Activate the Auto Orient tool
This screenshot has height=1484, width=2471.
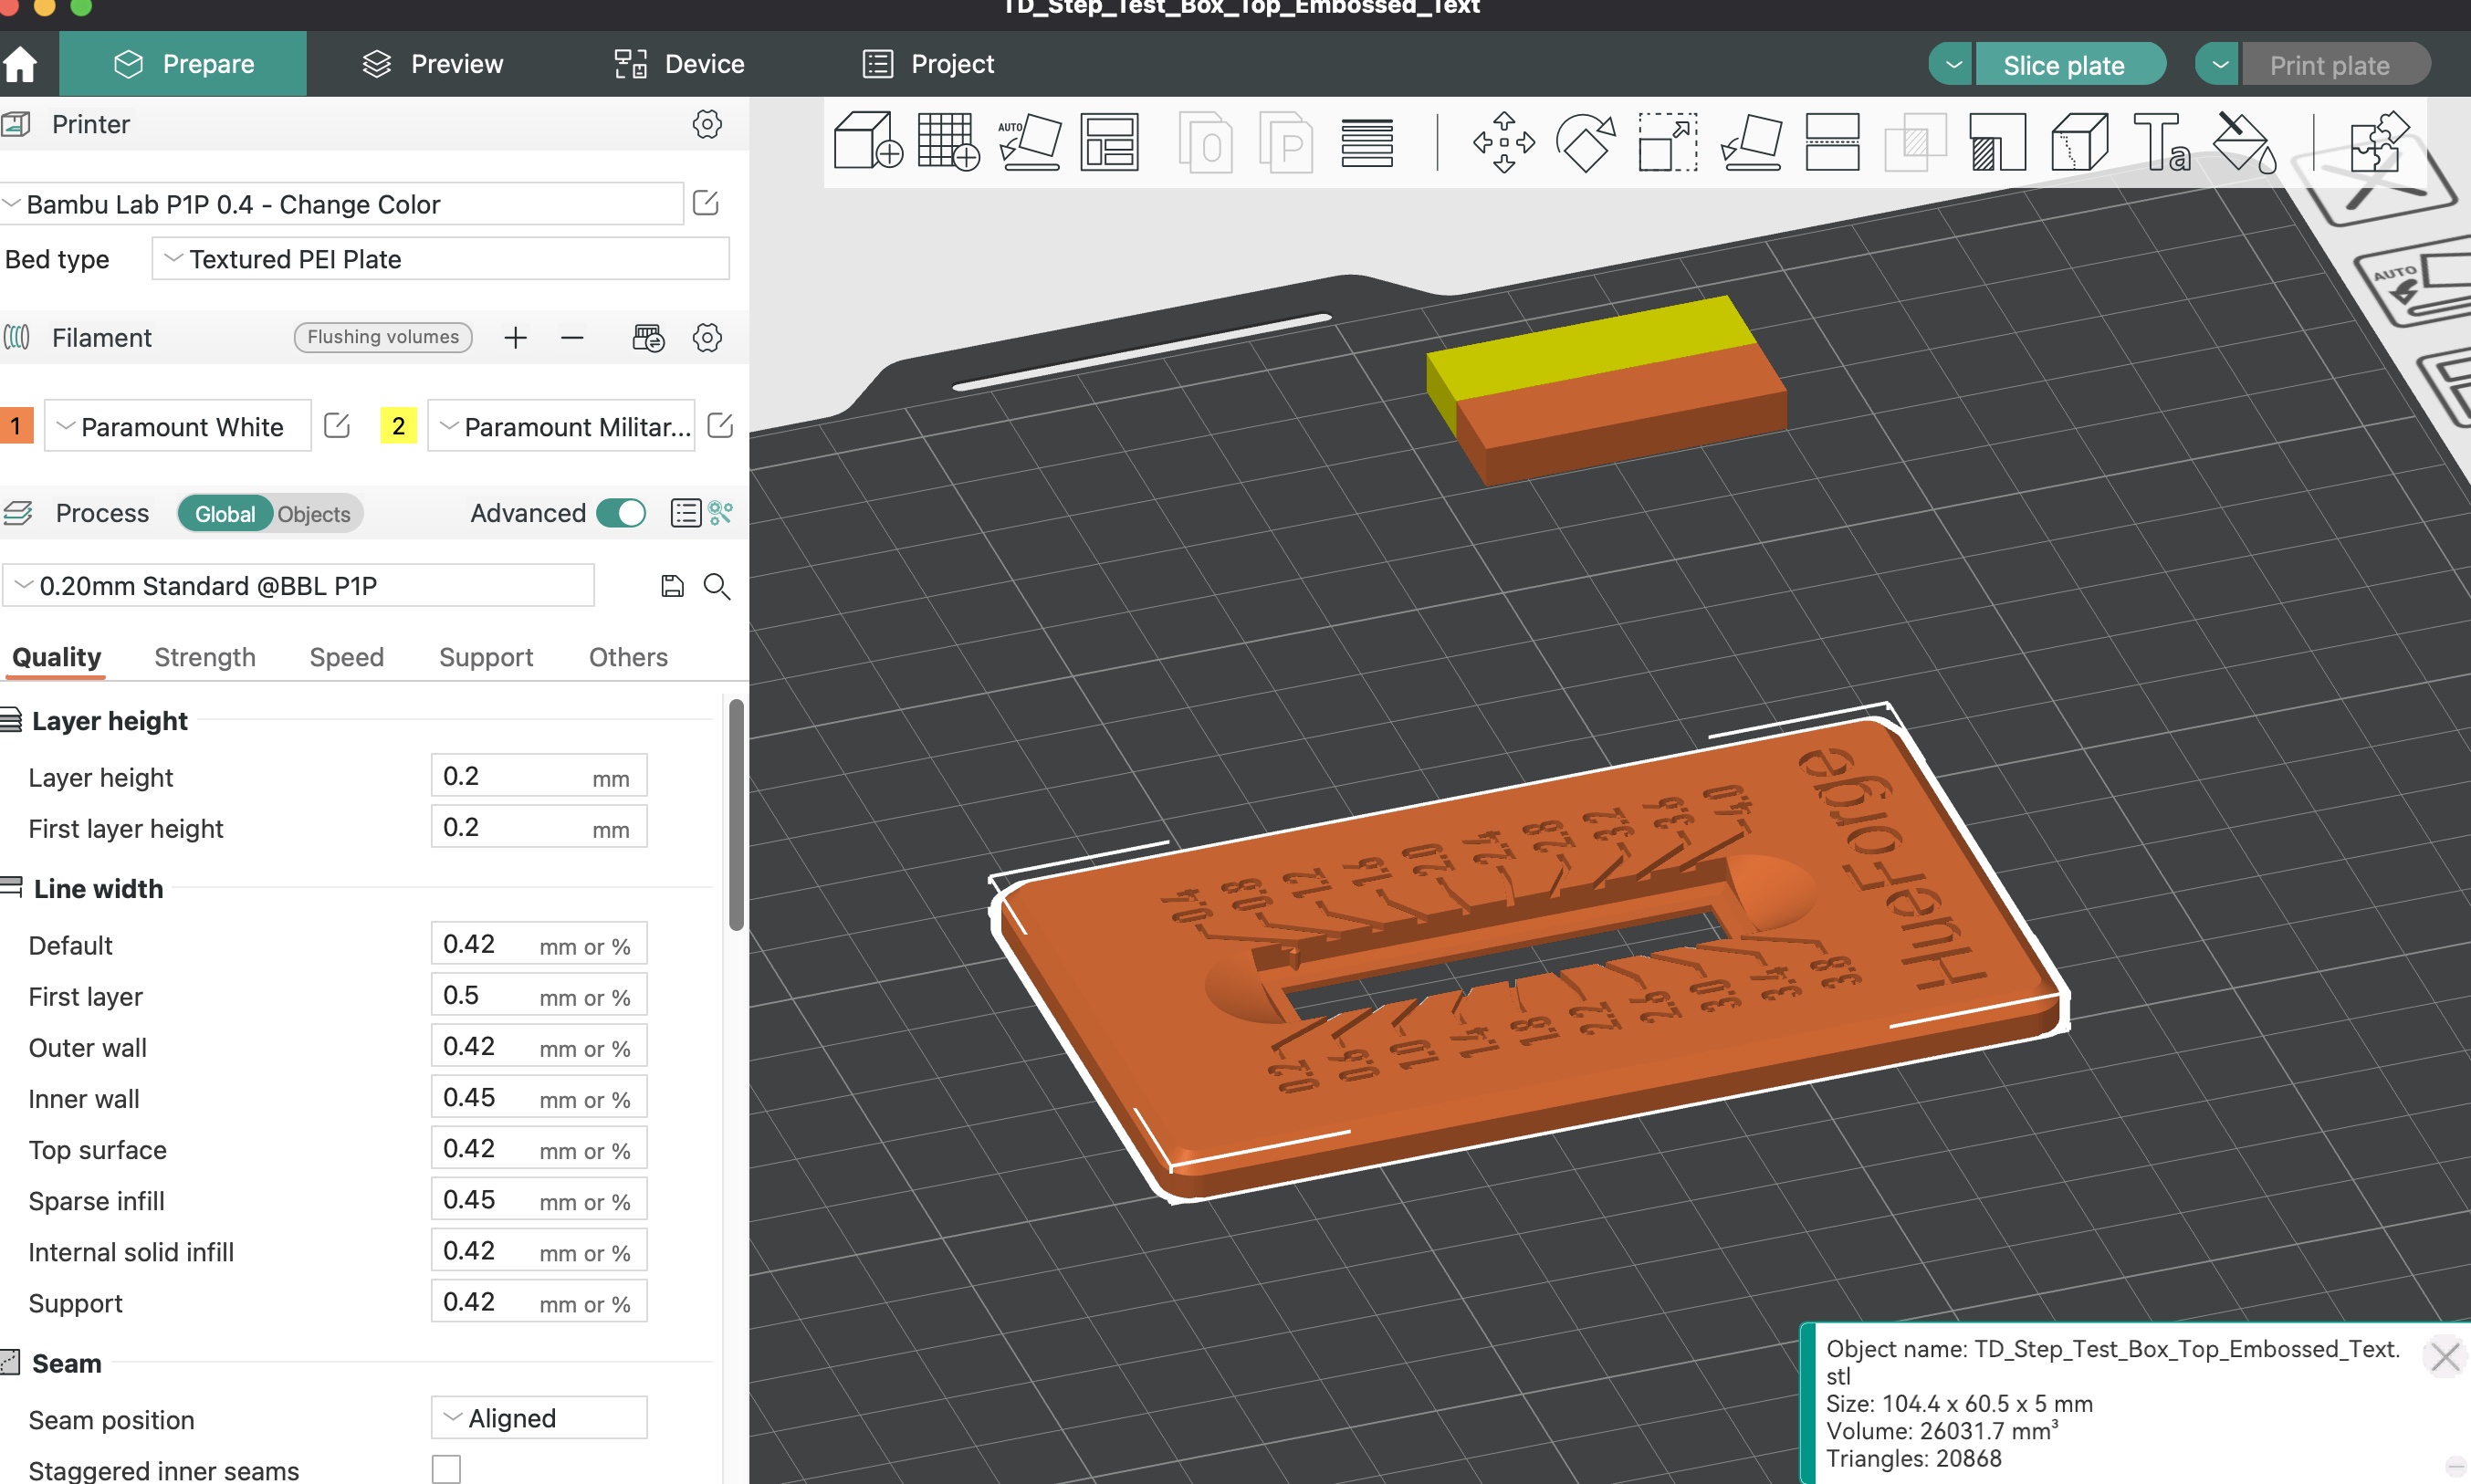click(1030, 143)
